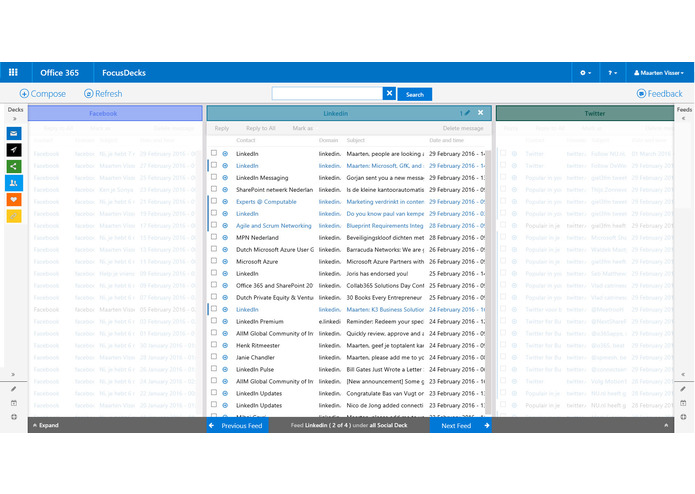Click the up chevron at bottom bar right end
The width and height of the screenshot is (695, 494).
point(666,425)
